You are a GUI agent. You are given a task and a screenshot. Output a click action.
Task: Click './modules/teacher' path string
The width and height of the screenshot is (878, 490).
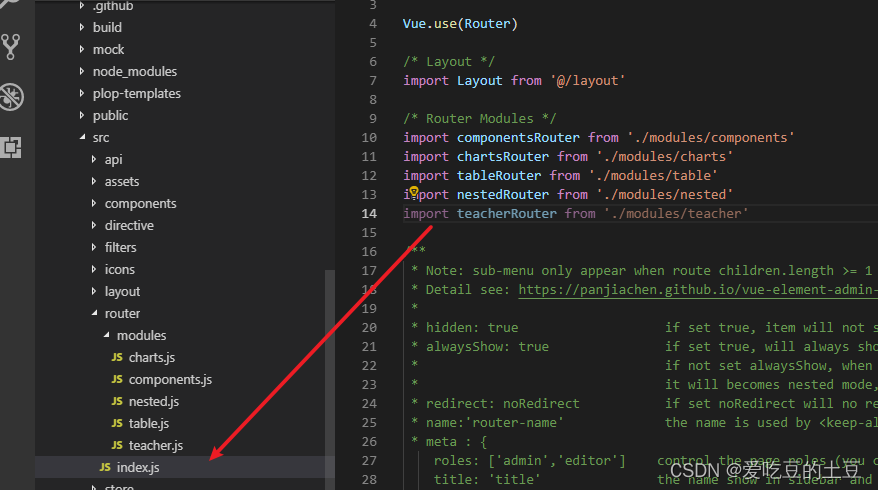[x=676, y=213]
